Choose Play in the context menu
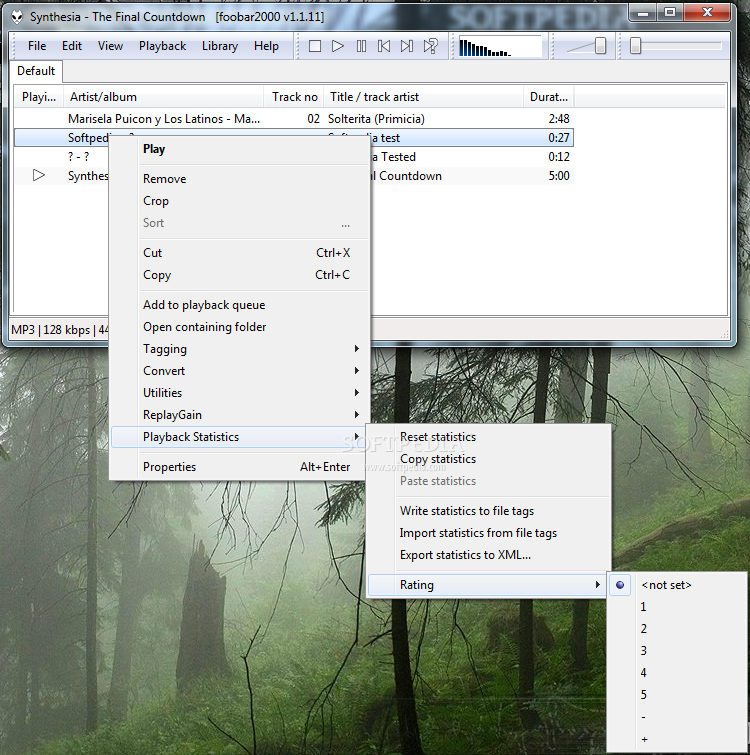The image size is (750, 755). pos(239,149)
